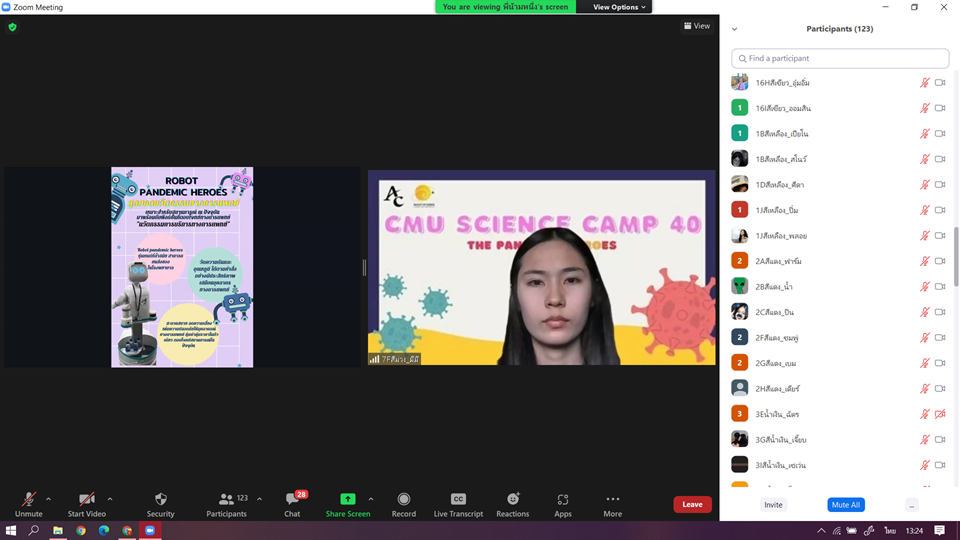Collapse the Participants panel chevron
This screenshot has height=540, width=960.
(734, 29)
